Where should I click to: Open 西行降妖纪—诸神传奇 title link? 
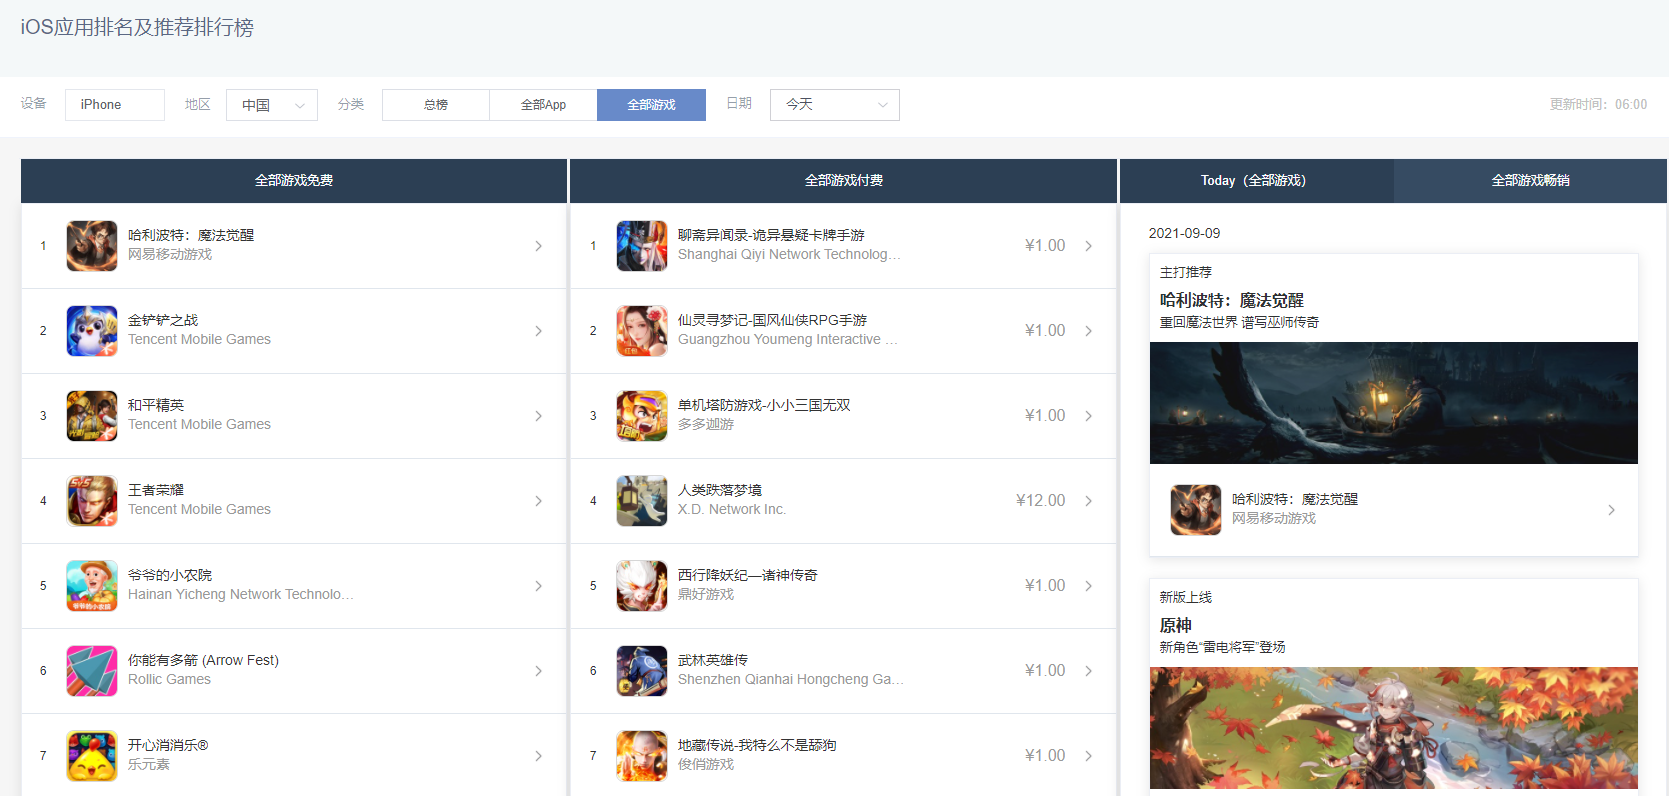748,575
